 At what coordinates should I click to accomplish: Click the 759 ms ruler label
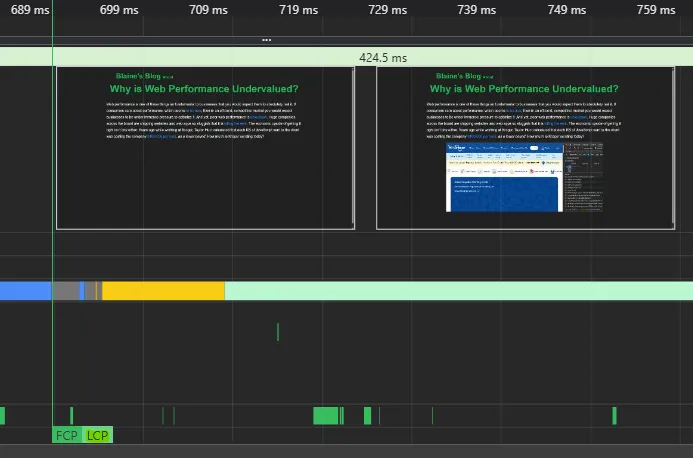(656, 10)
